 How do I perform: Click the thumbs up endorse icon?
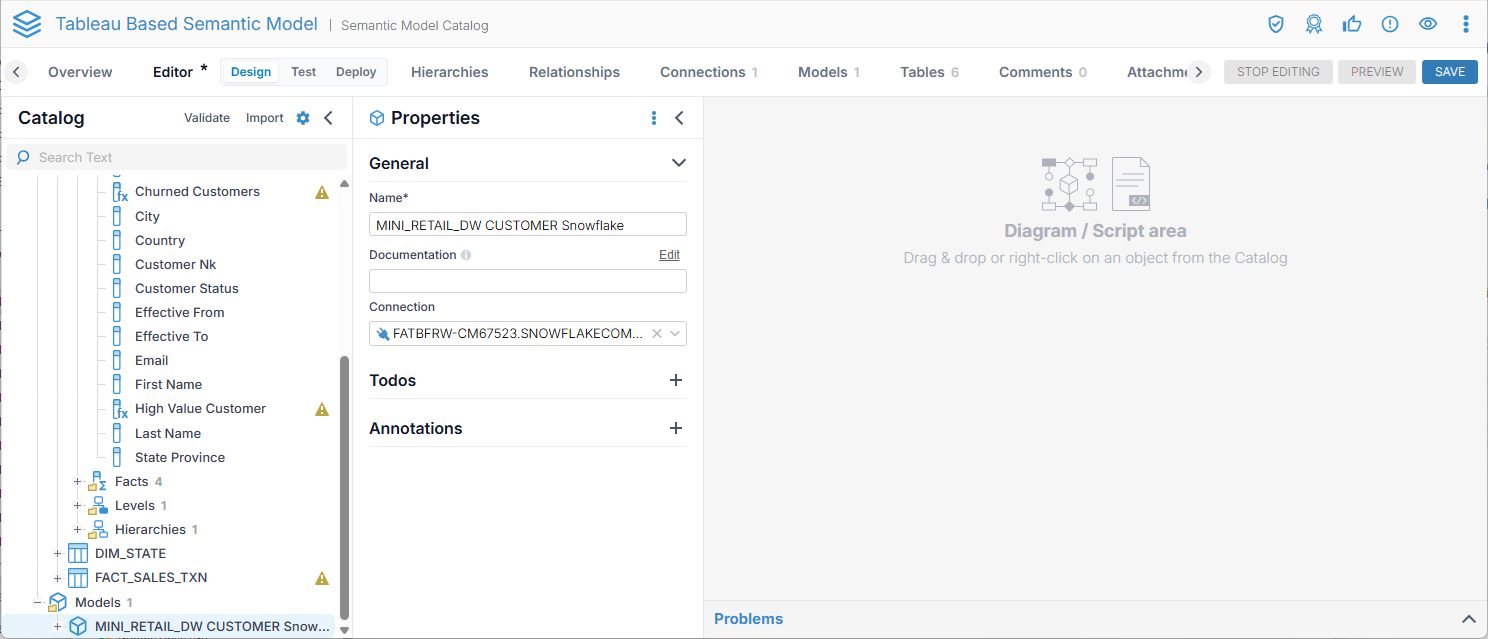pyautogui.click(x=1352, y=24)
